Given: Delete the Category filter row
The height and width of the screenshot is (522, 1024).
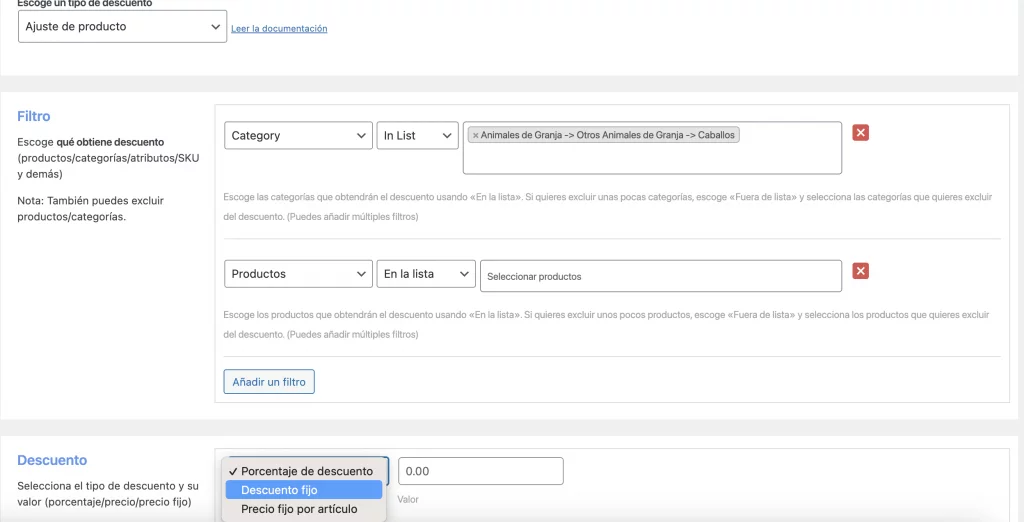Looking at the screenshot, I should click(860, 132).
